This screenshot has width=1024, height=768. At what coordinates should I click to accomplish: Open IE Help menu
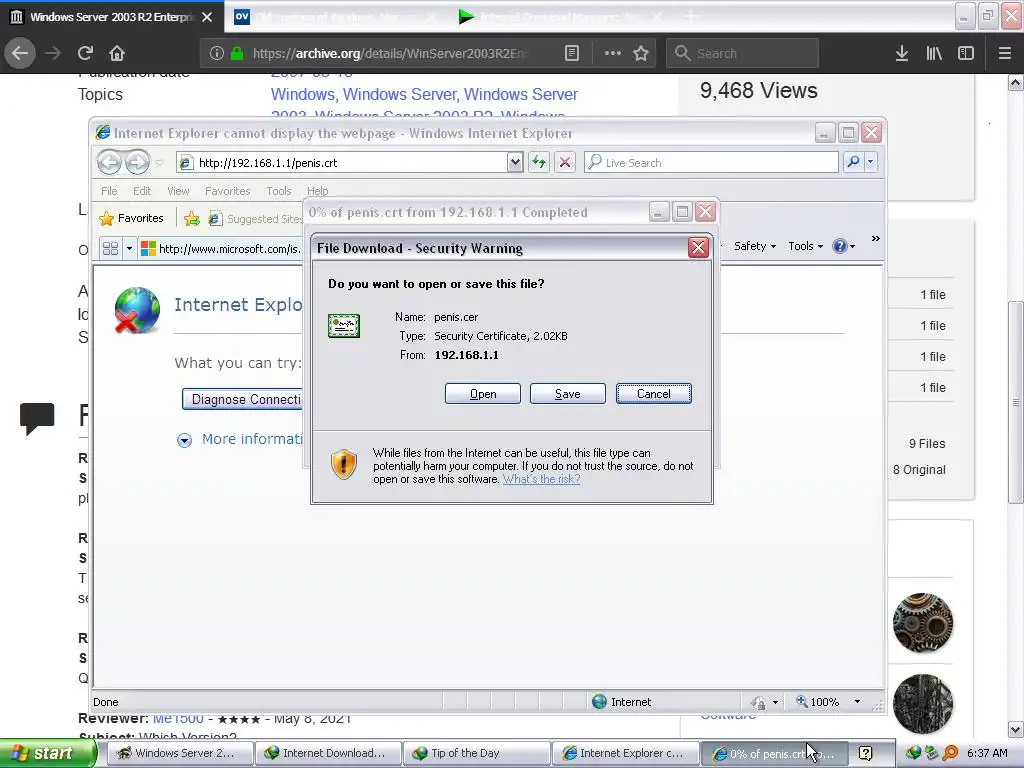317,191
